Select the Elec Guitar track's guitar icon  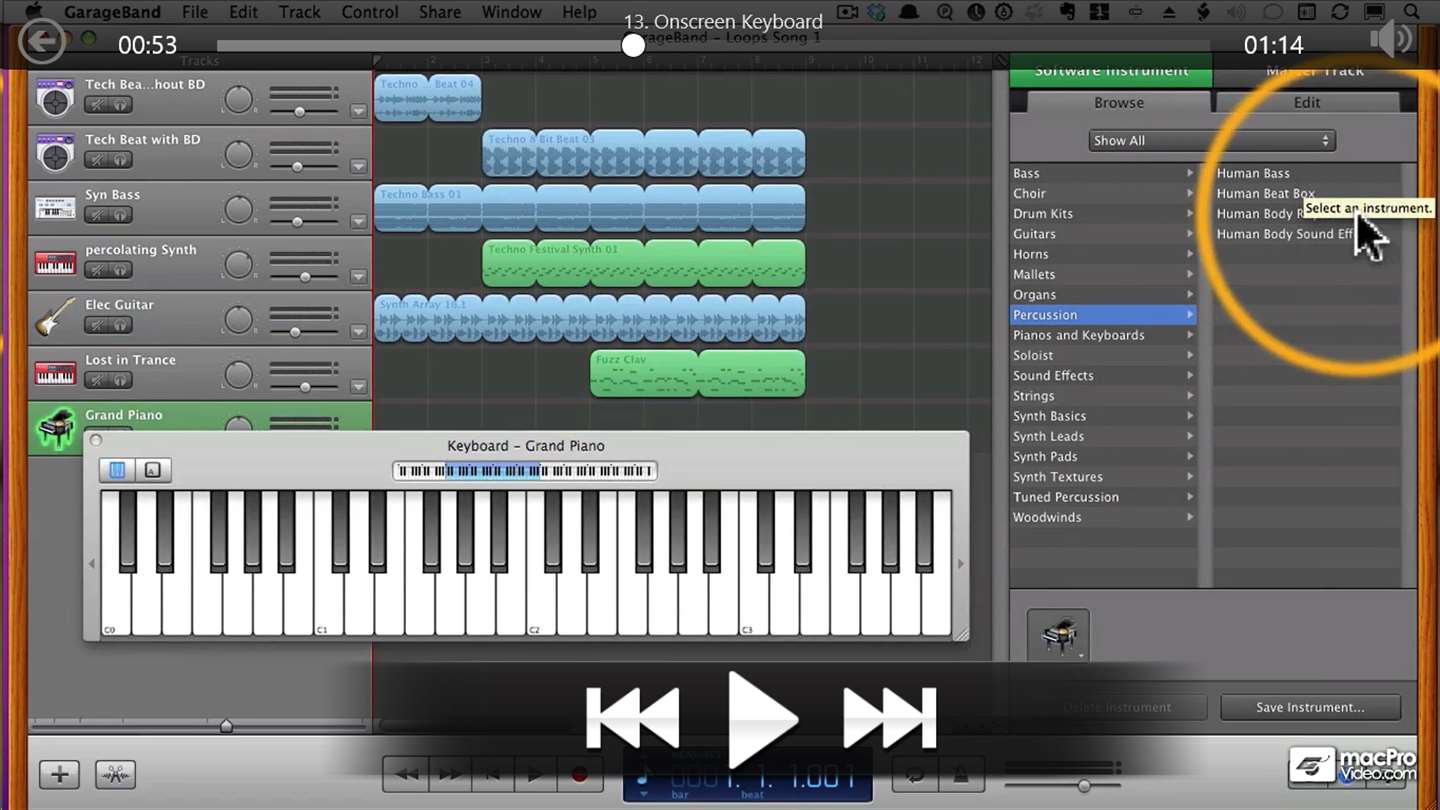55,318
